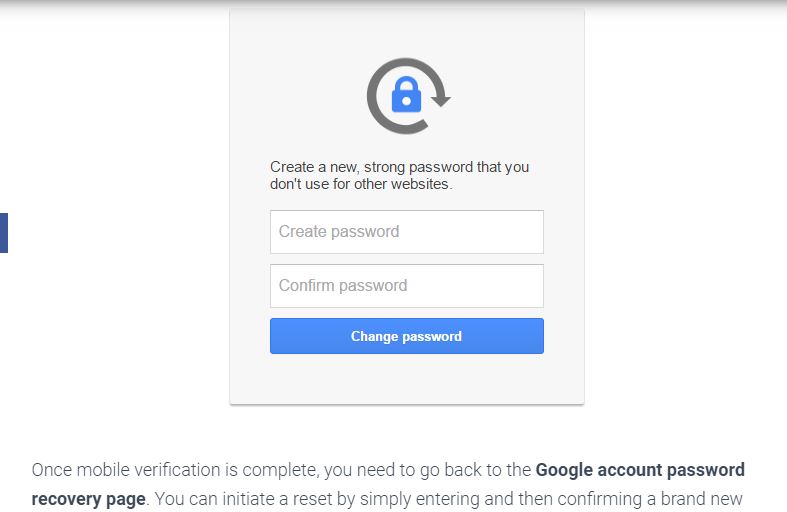
Task: Click the "don't use for other websites" line
Action: pos(361,184)
